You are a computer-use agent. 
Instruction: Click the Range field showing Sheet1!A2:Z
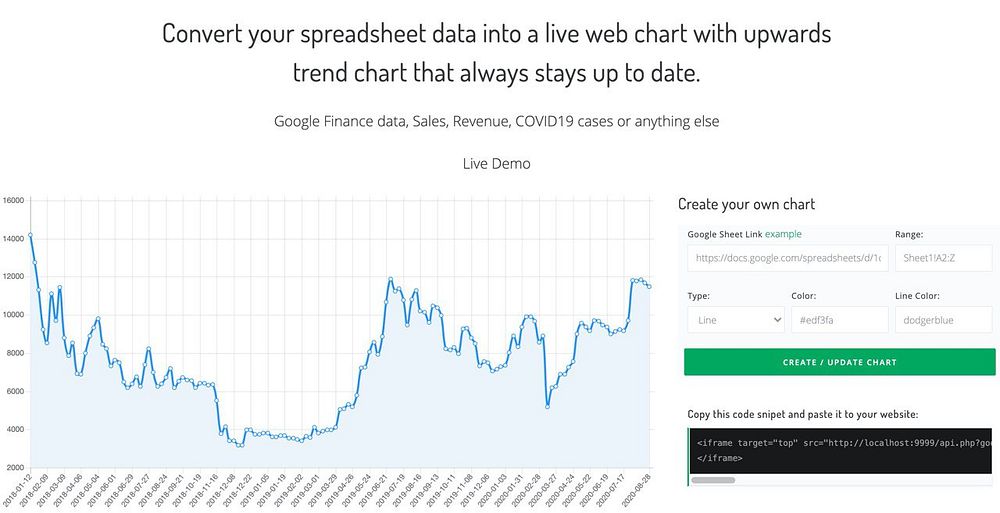pos(944,258)
